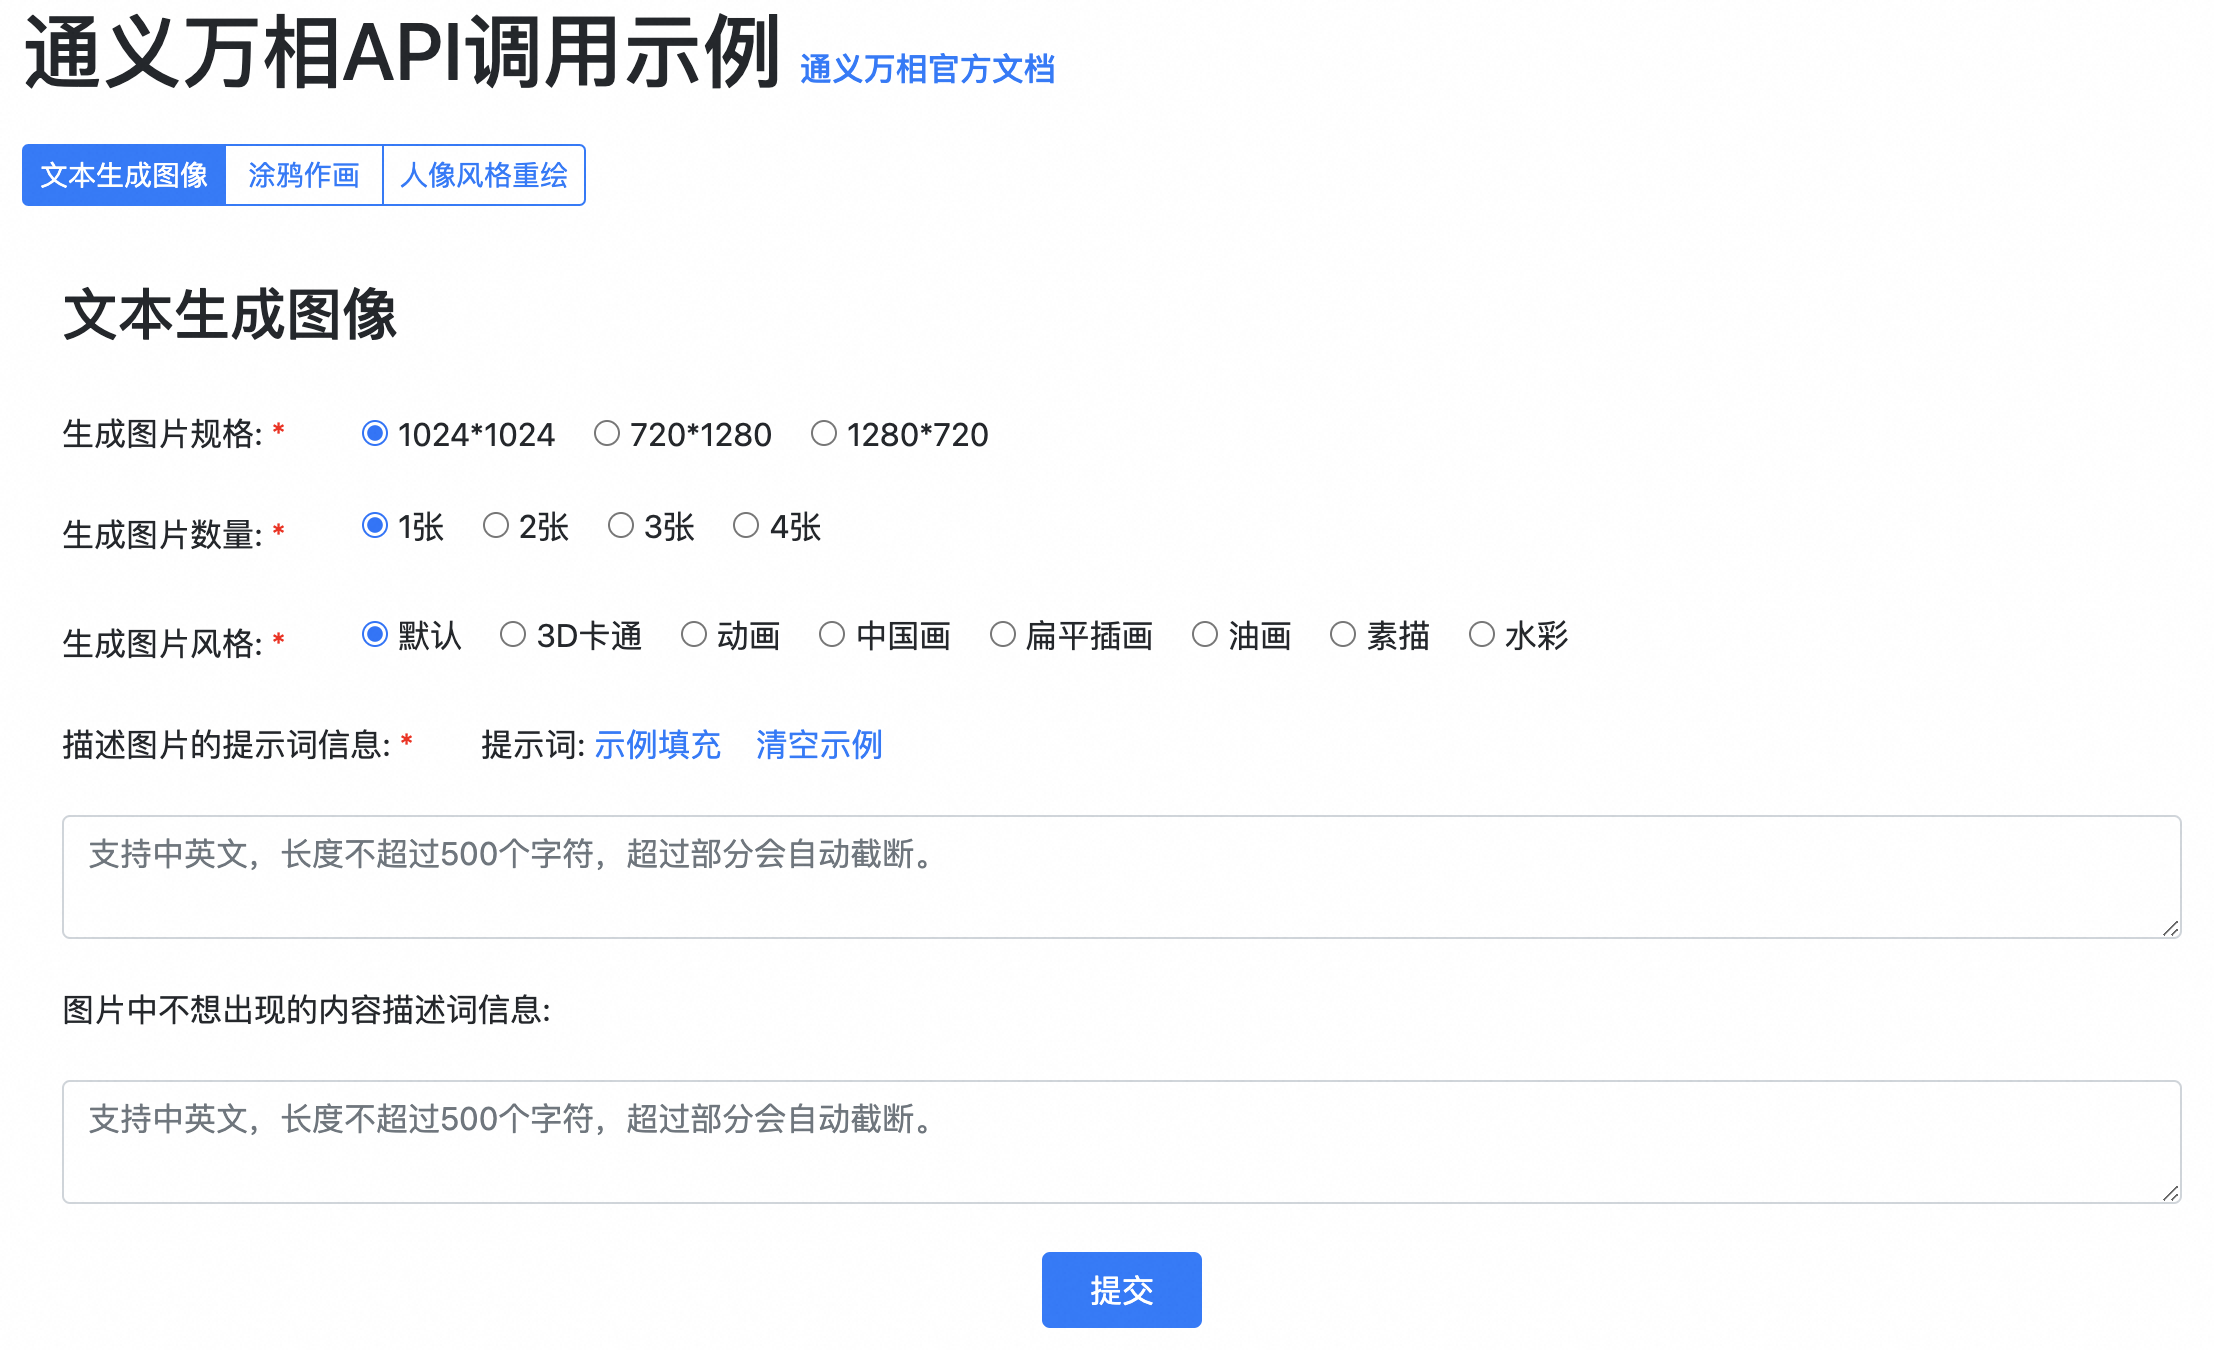Image resolution: width=2214 pixels, height=1350 pixels.
Task: Click the resize handle of prompt text area
Action: click(2170, 928)
